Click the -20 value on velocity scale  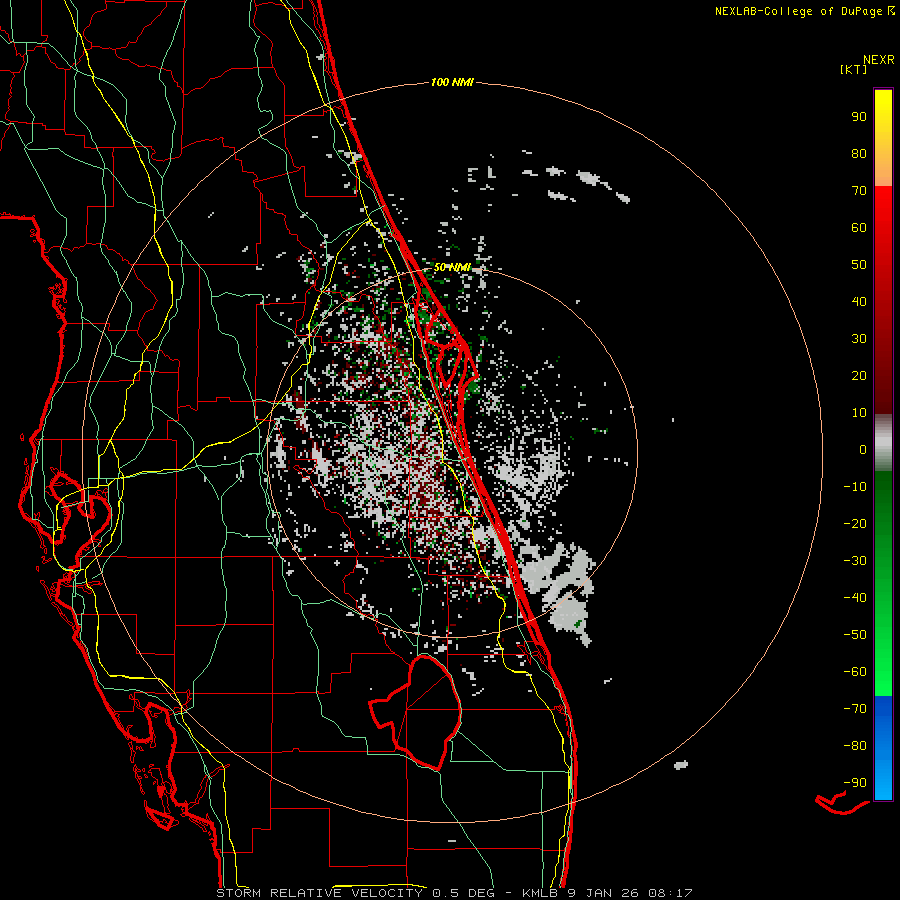(x=855, y=524)
